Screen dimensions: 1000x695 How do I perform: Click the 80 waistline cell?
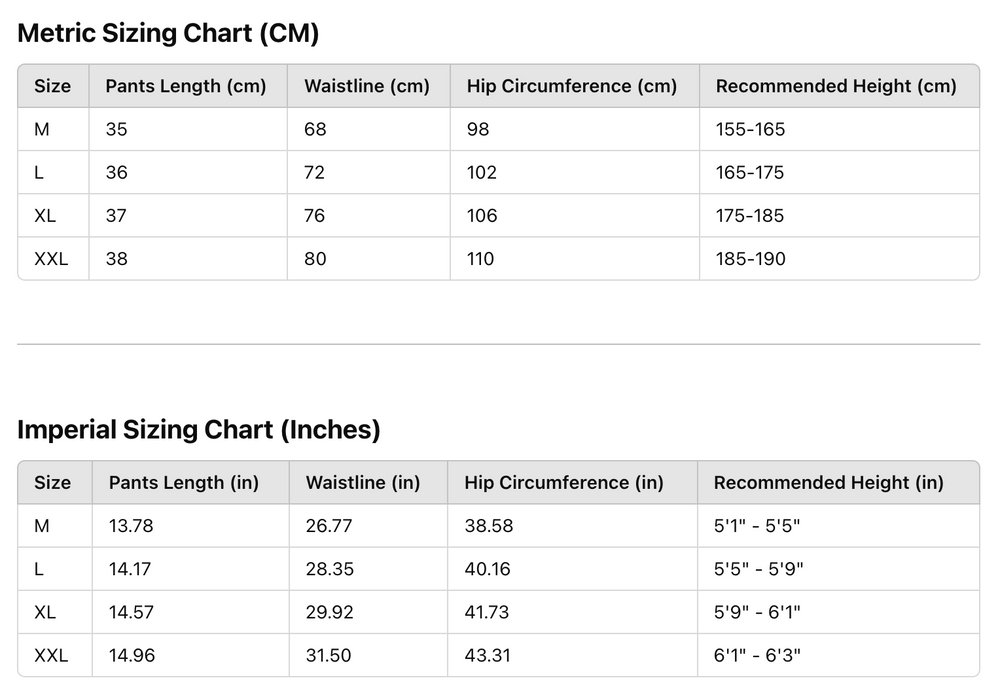click(315, 259)
